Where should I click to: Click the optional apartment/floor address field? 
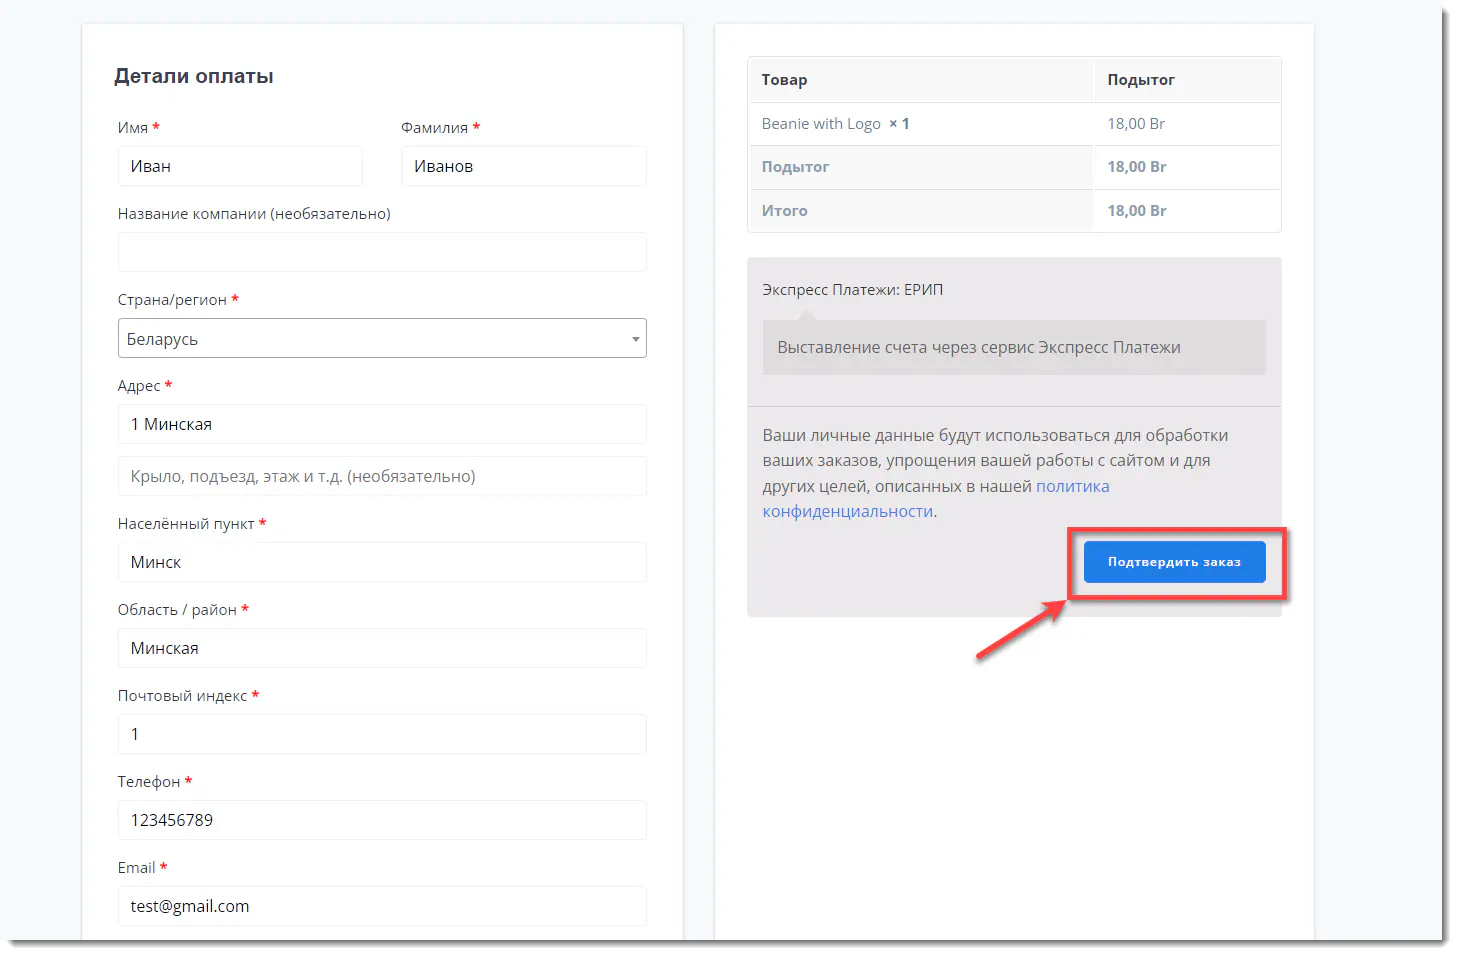click(382, 476)
